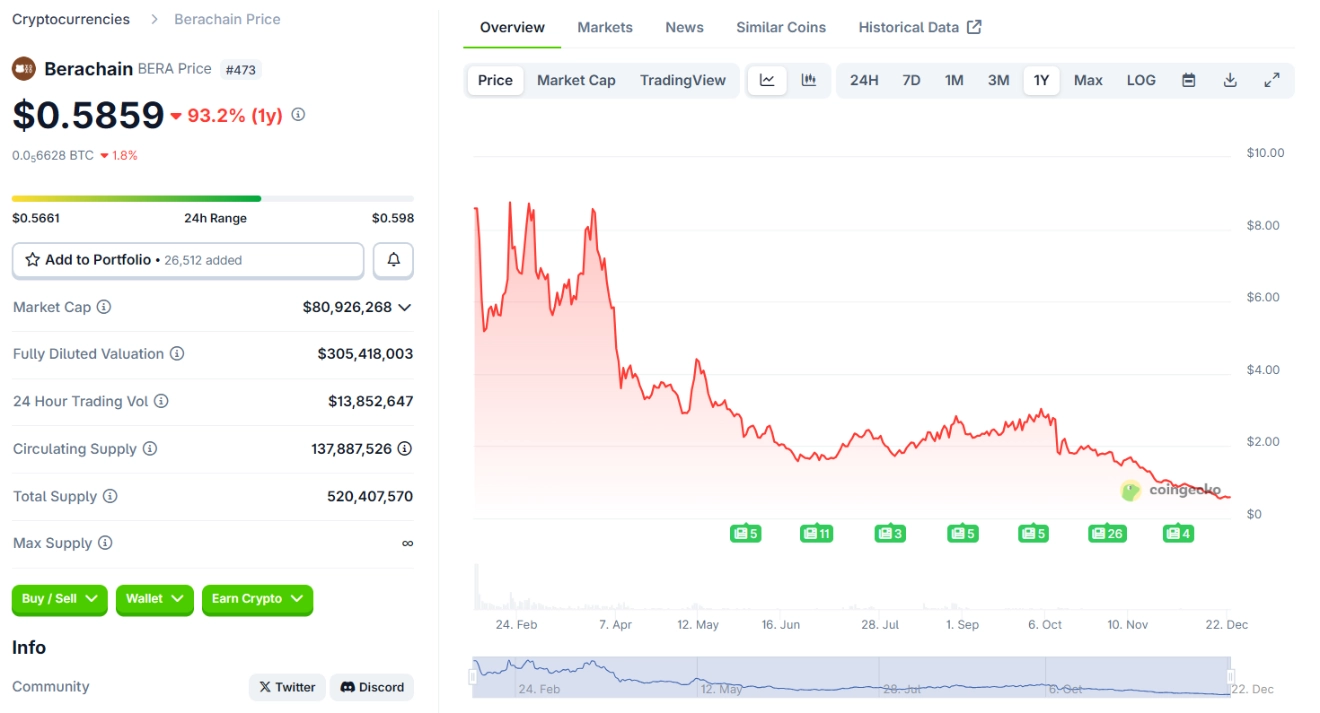
Task: Click the price alert bell icon
Action: 392,260
